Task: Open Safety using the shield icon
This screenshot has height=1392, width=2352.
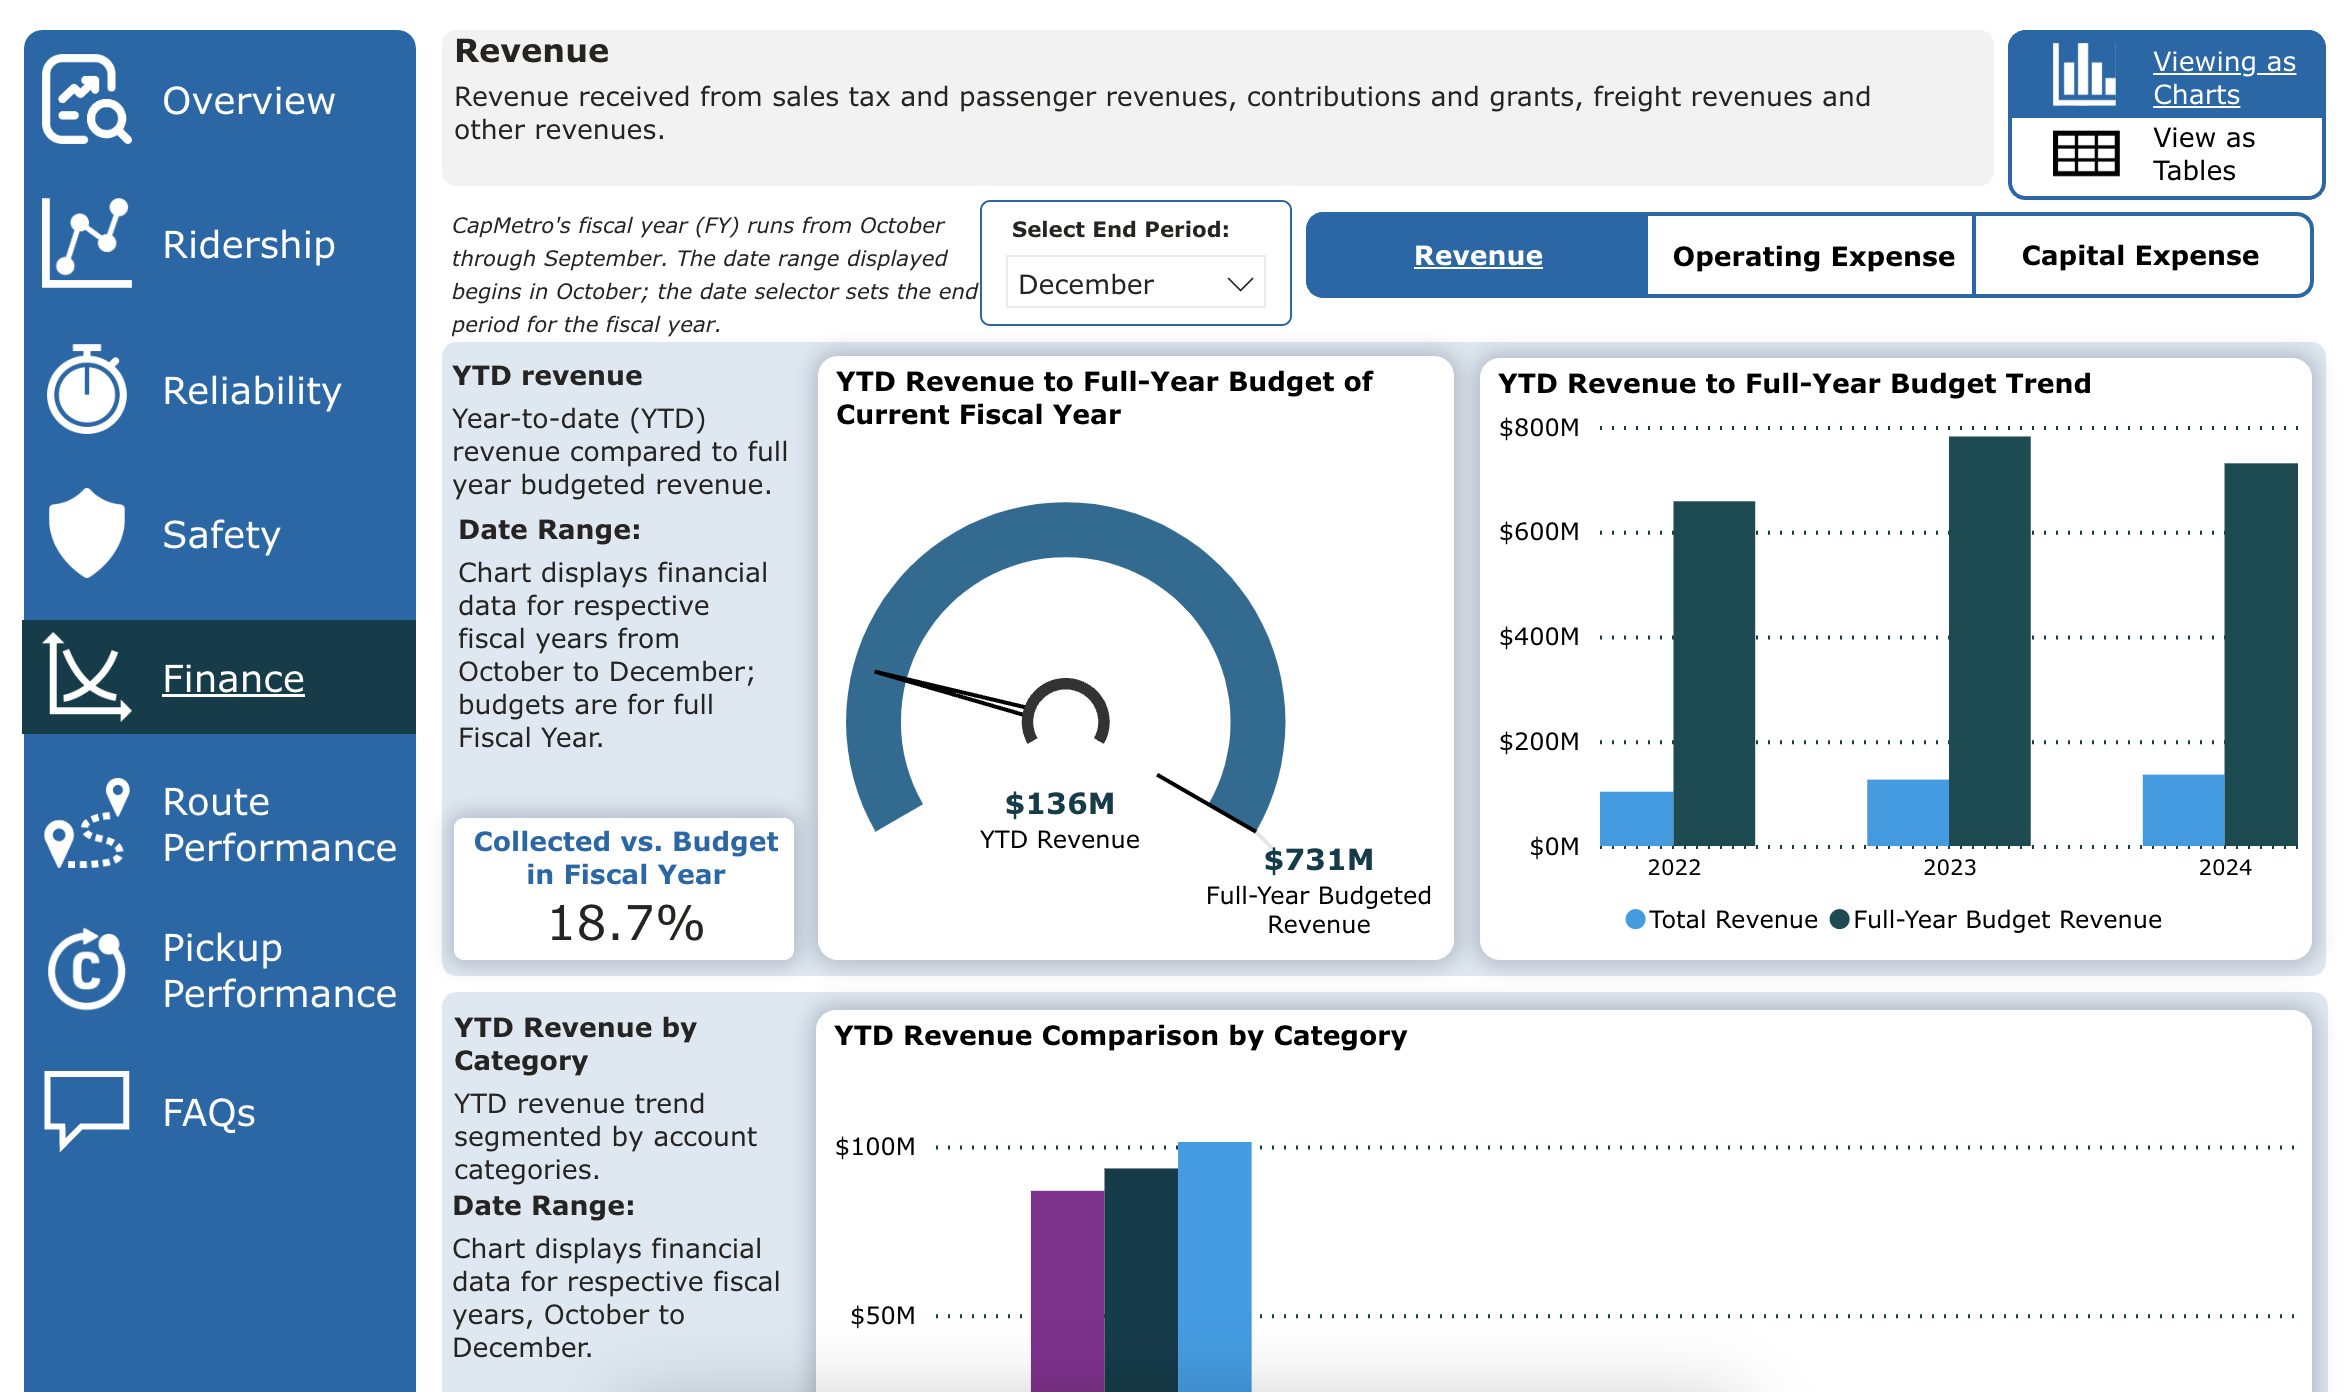Action: click(x=87, y=533)
